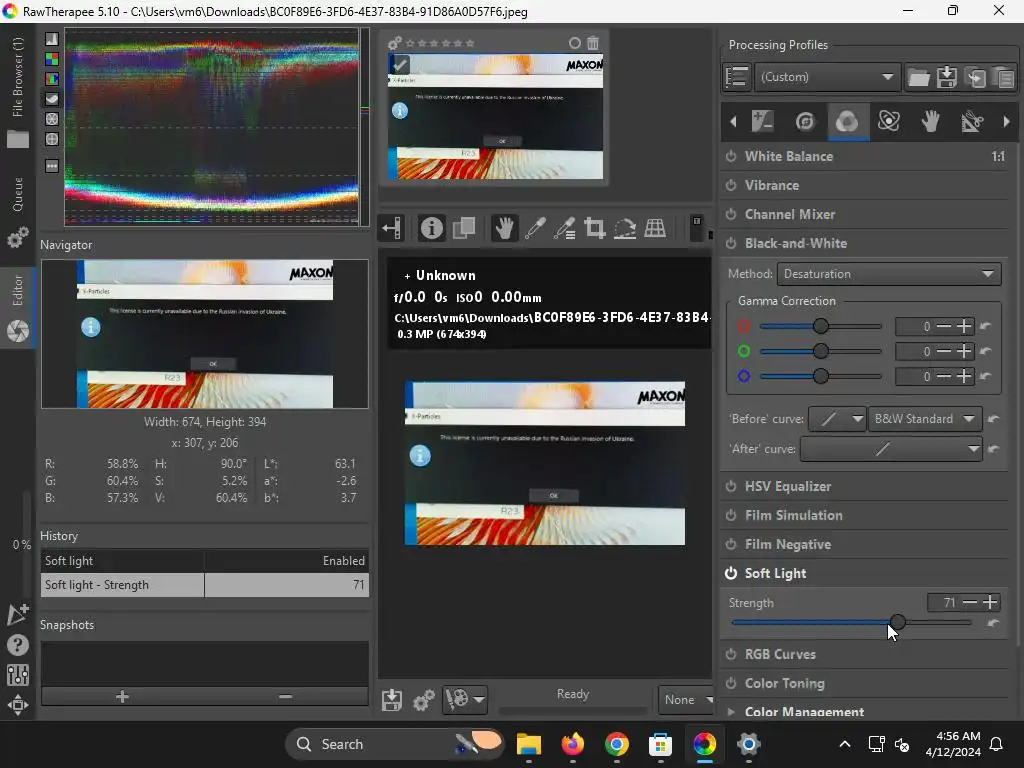Activate the lockable color picker tool
The width and height of the screenshot is (1024, 768).
click(564, 228)
